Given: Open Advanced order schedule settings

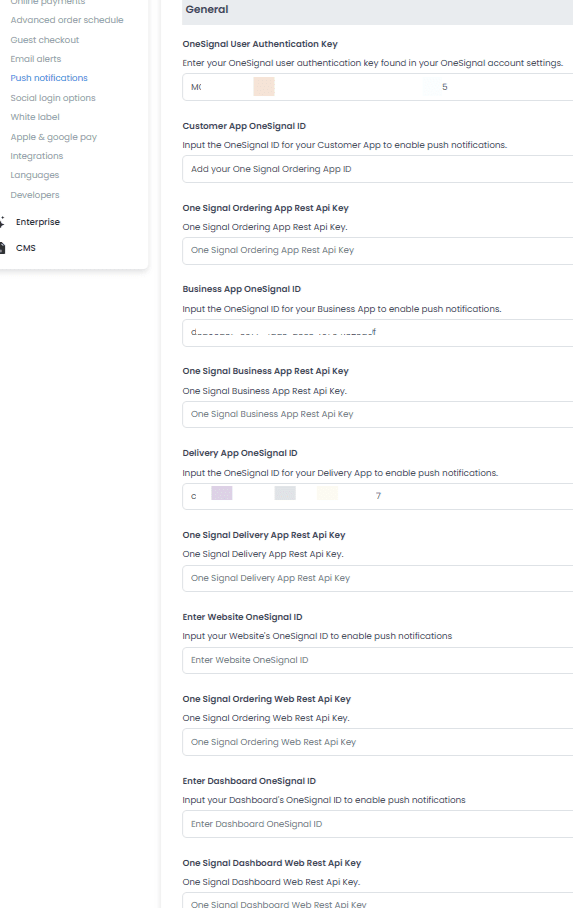Looking at the screenshot, I should pos(67,20).
